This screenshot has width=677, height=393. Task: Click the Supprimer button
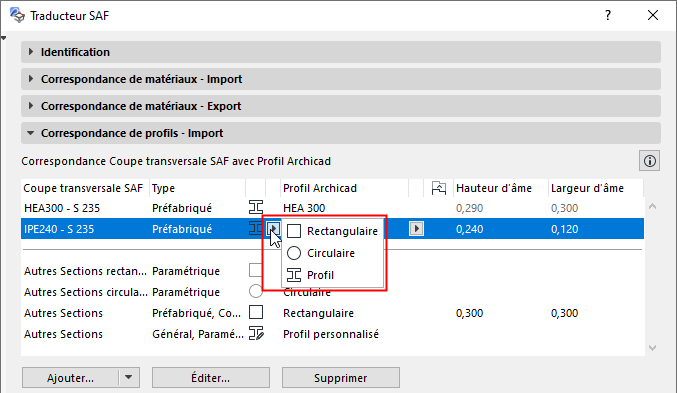(341, 378)
